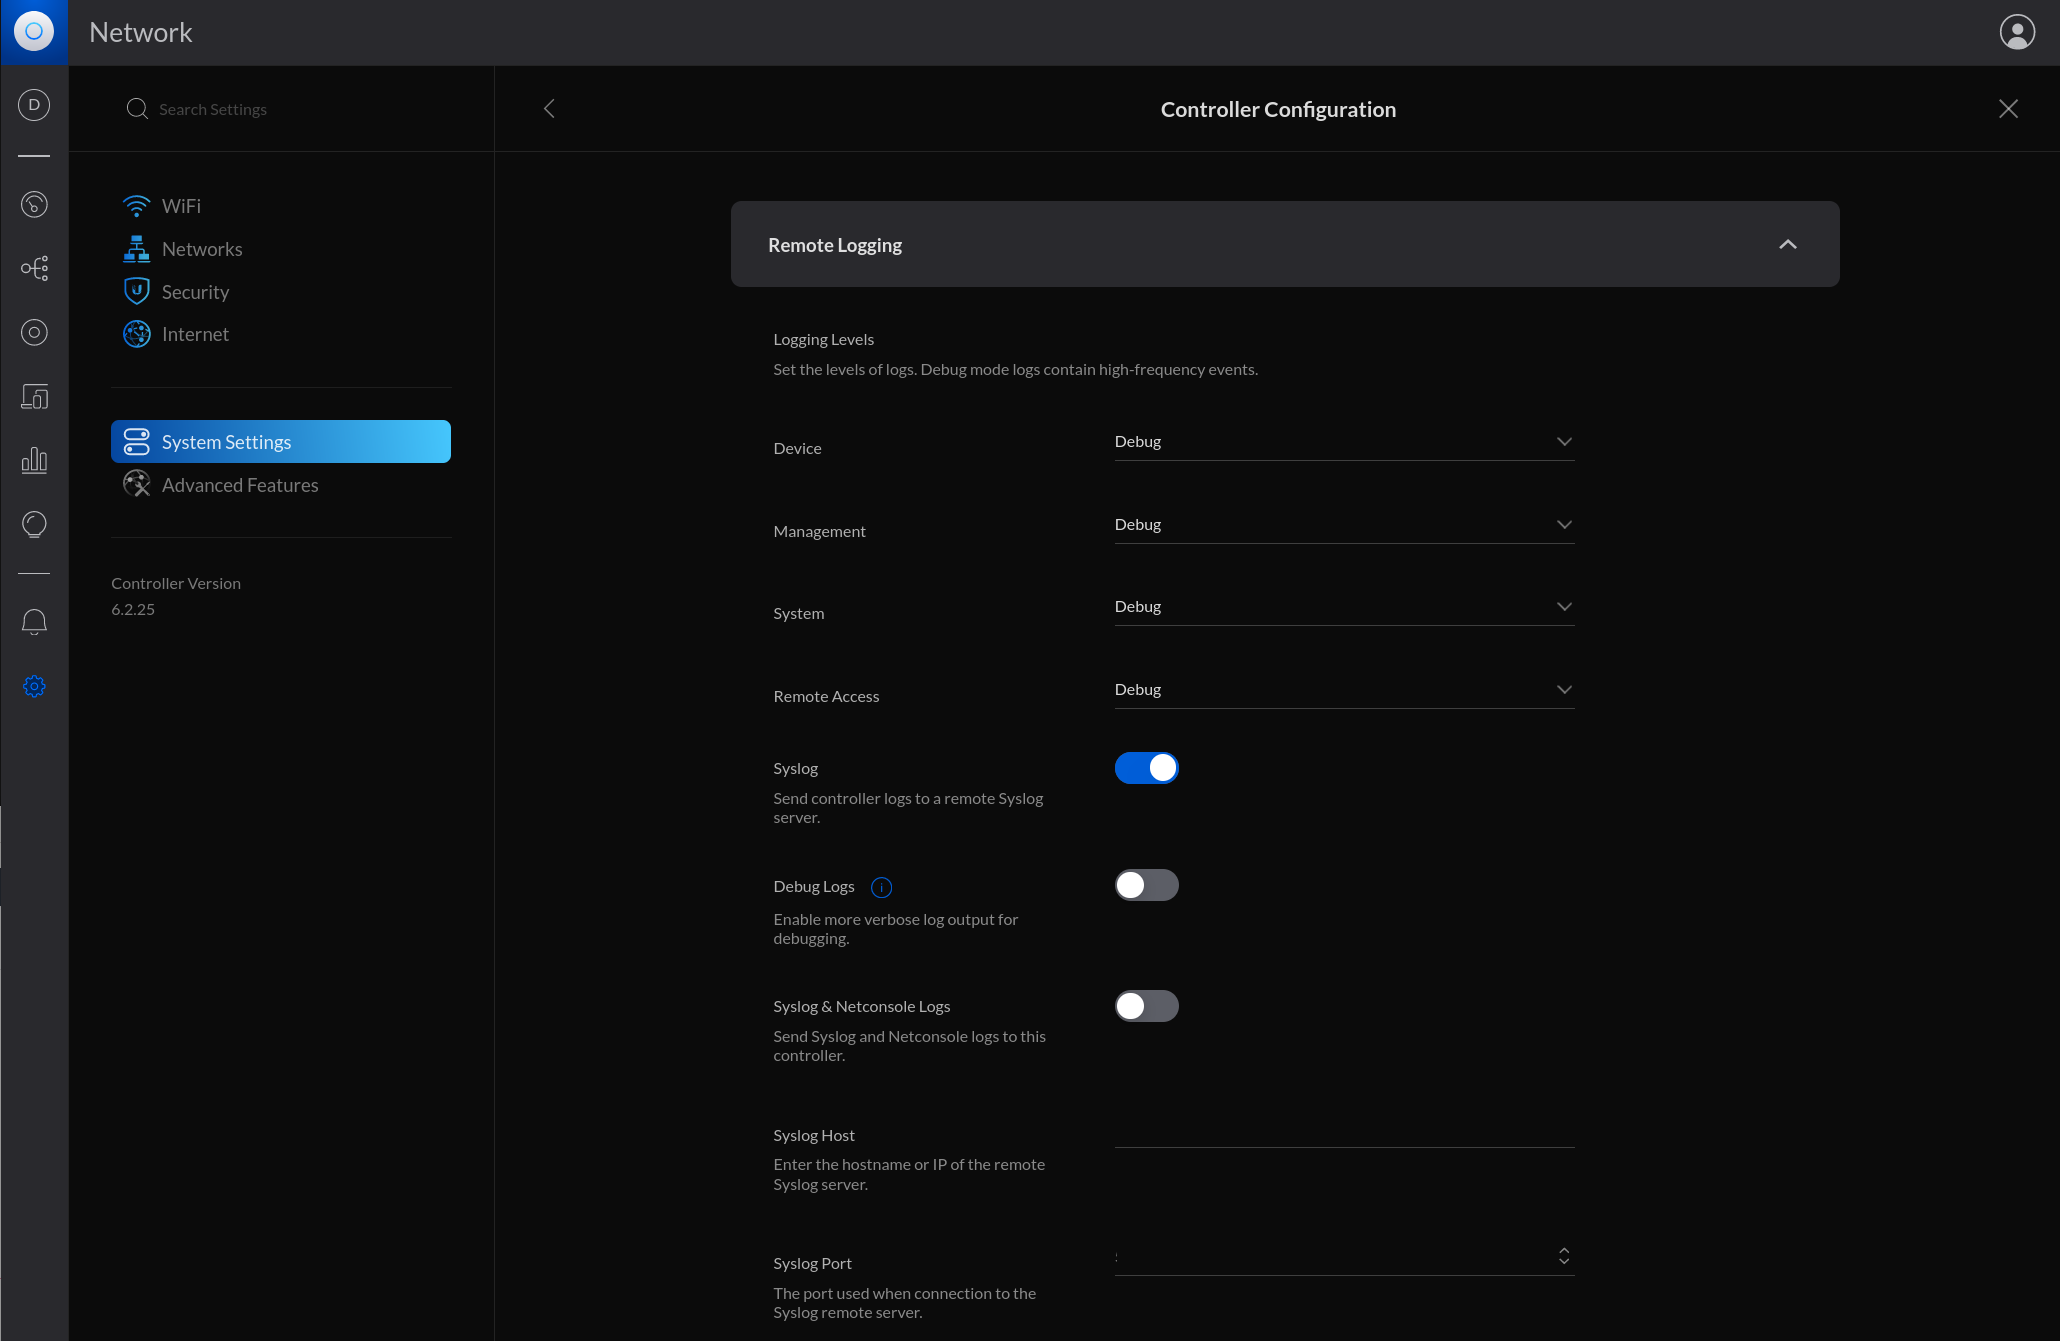Click the Syslog Port stepper arrows

pos(1563,1256)
